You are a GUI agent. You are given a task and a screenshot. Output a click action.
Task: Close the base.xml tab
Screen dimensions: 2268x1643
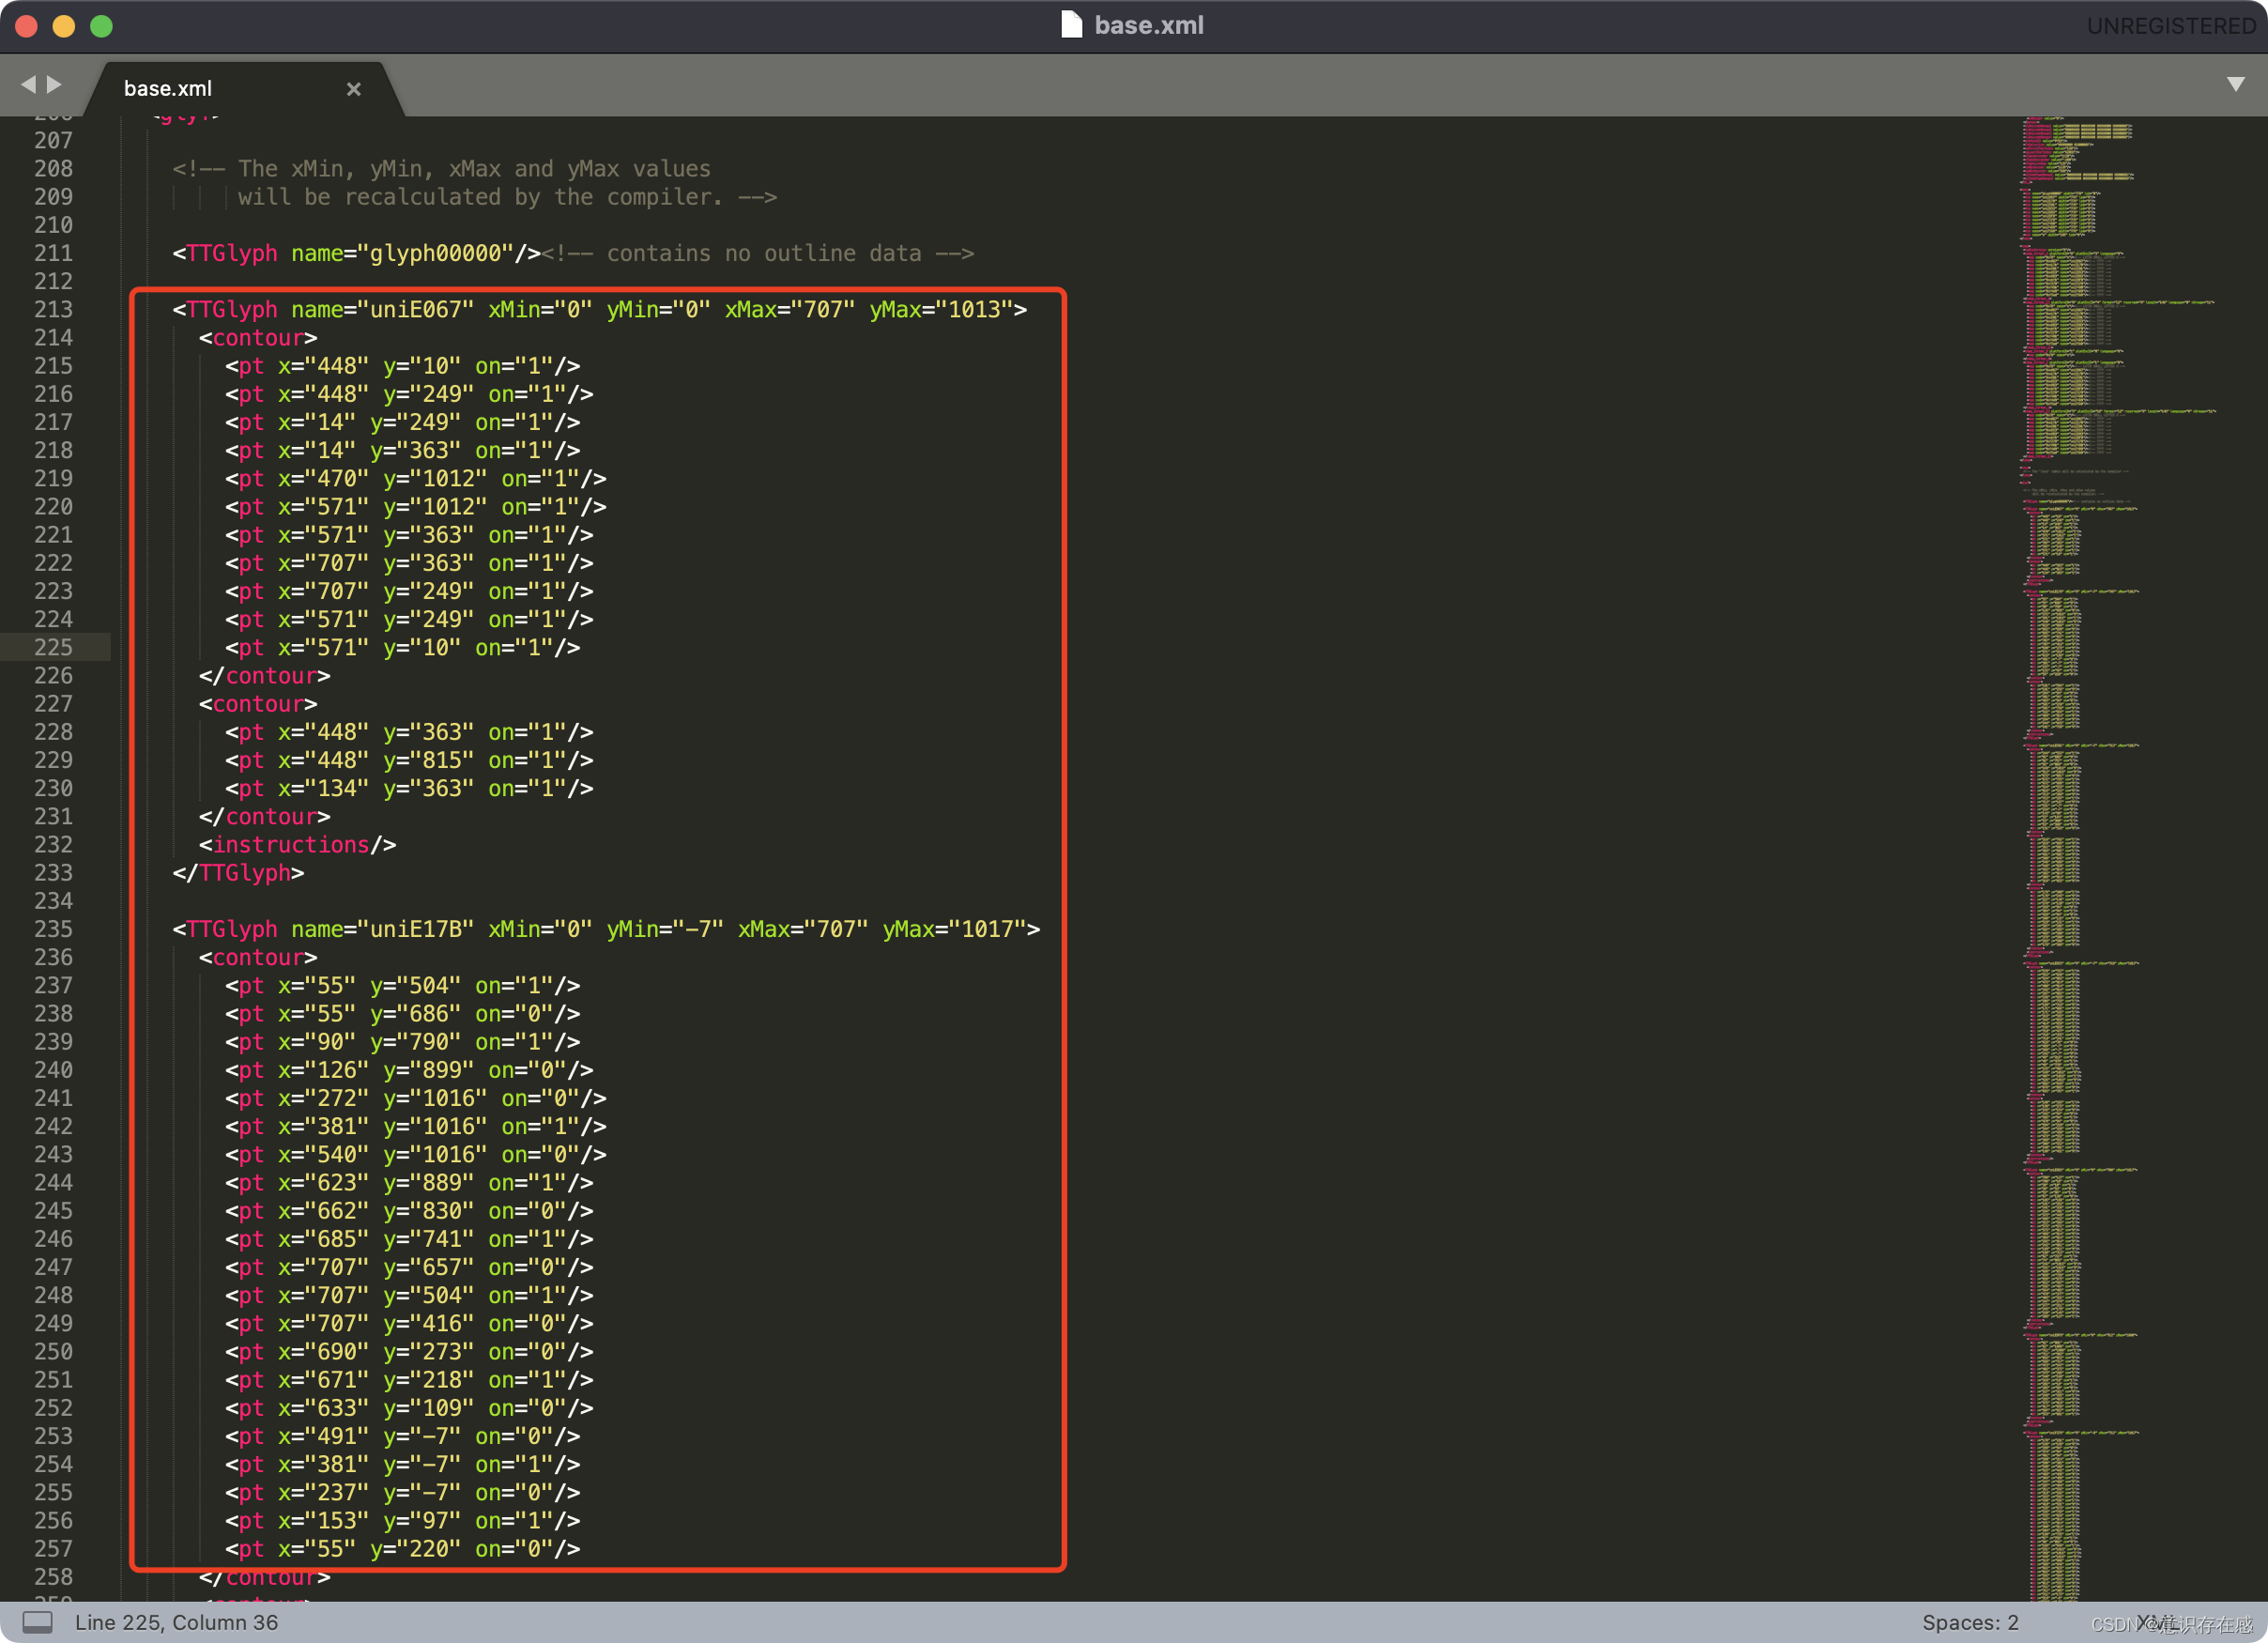[x=353, y=89]
